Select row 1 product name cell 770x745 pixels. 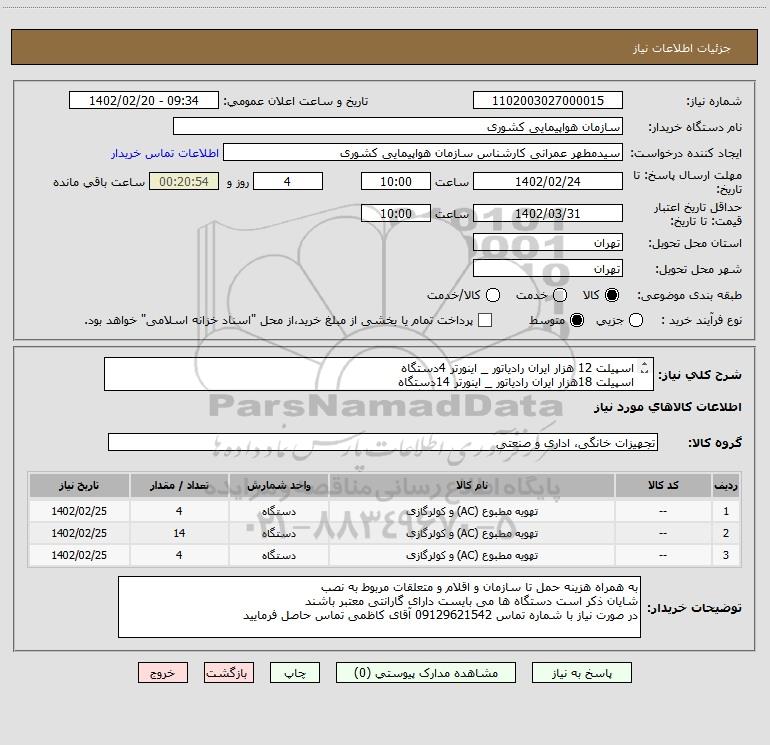472,511
